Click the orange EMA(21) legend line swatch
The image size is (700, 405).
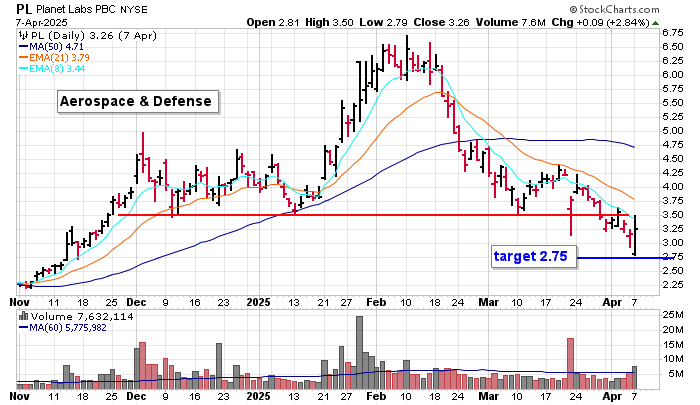point(23,58)
